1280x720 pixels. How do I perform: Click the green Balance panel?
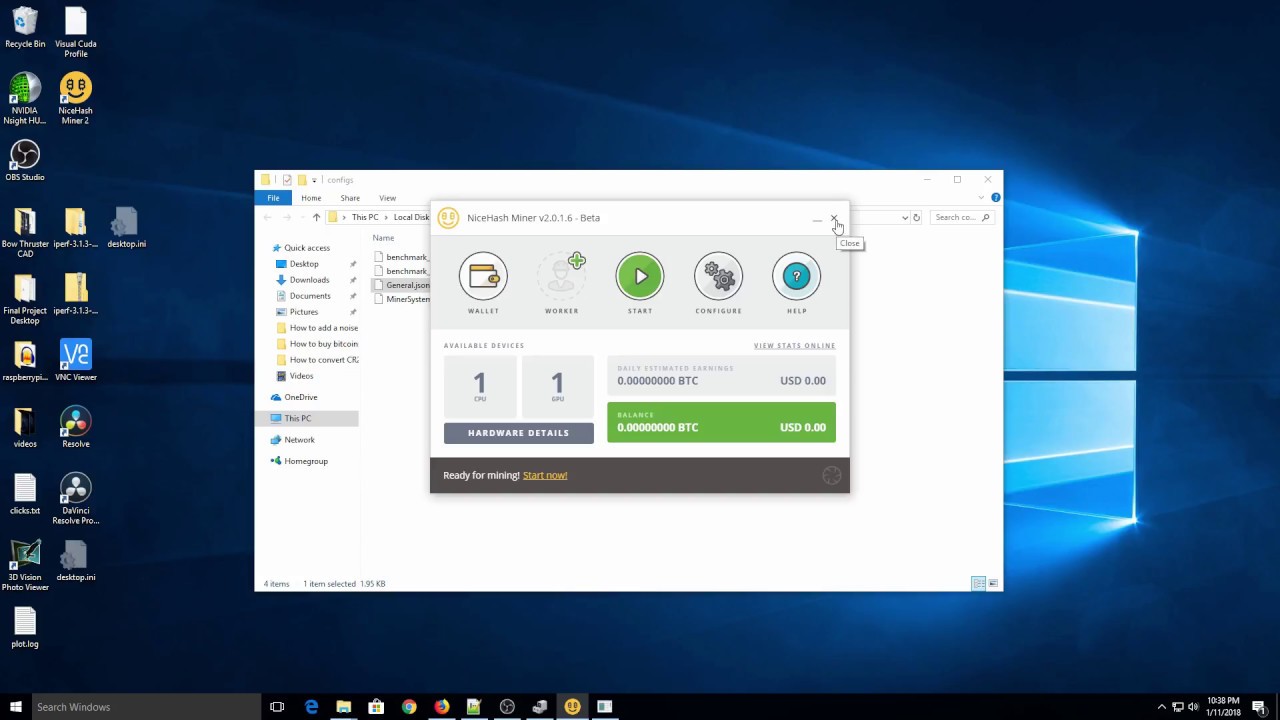click(x=721, y=422)
